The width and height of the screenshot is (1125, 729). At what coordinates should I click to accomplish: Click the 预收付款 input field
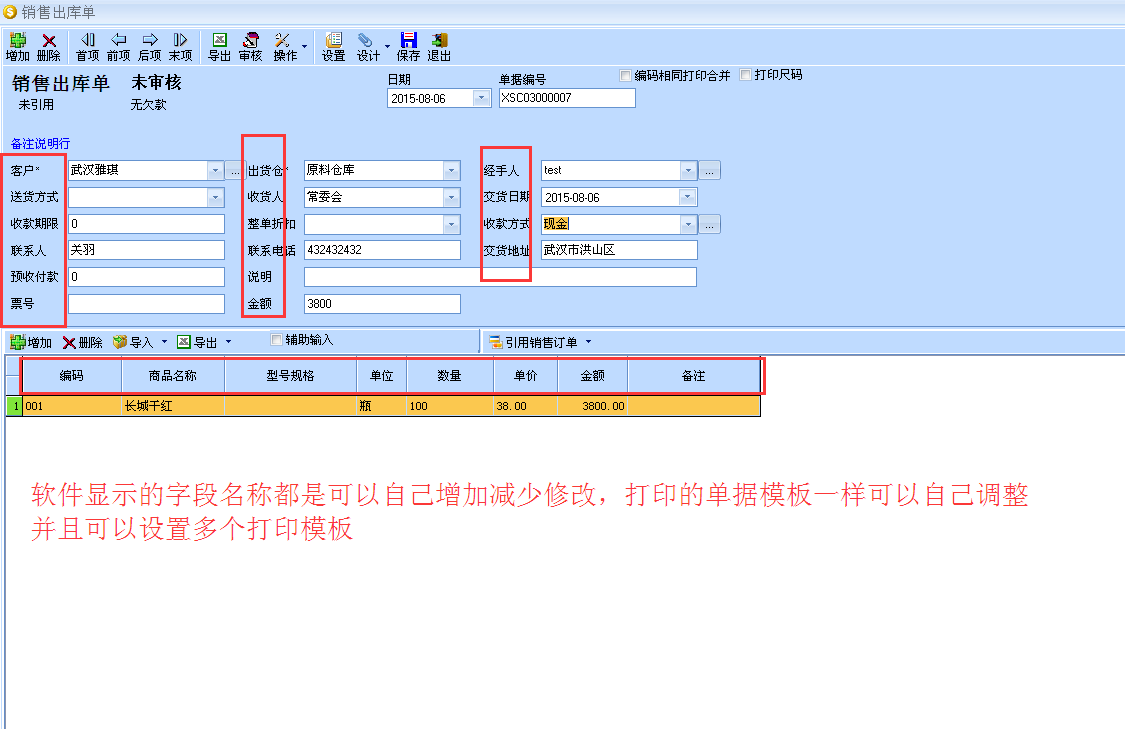(146, 277)
